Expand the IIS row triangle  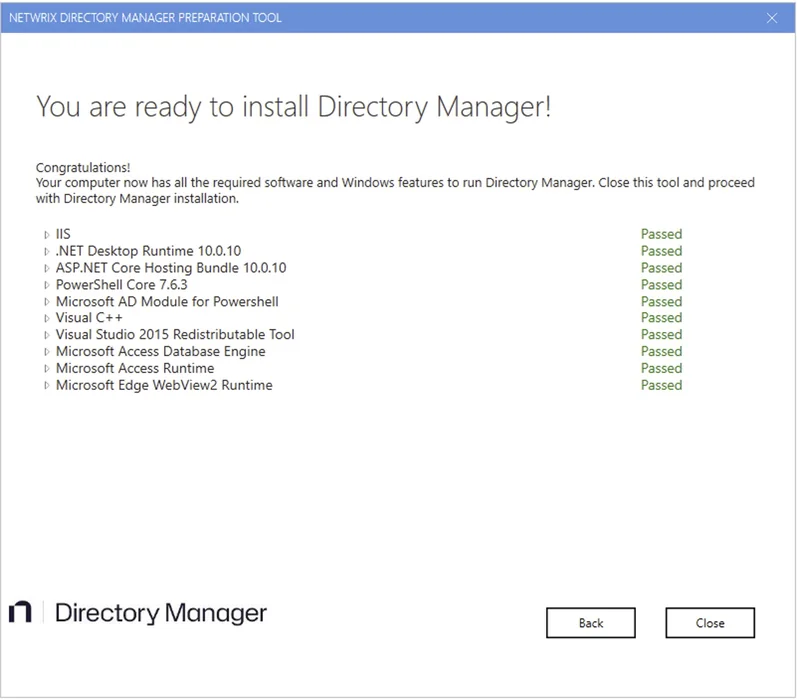(x=47, y=235)
